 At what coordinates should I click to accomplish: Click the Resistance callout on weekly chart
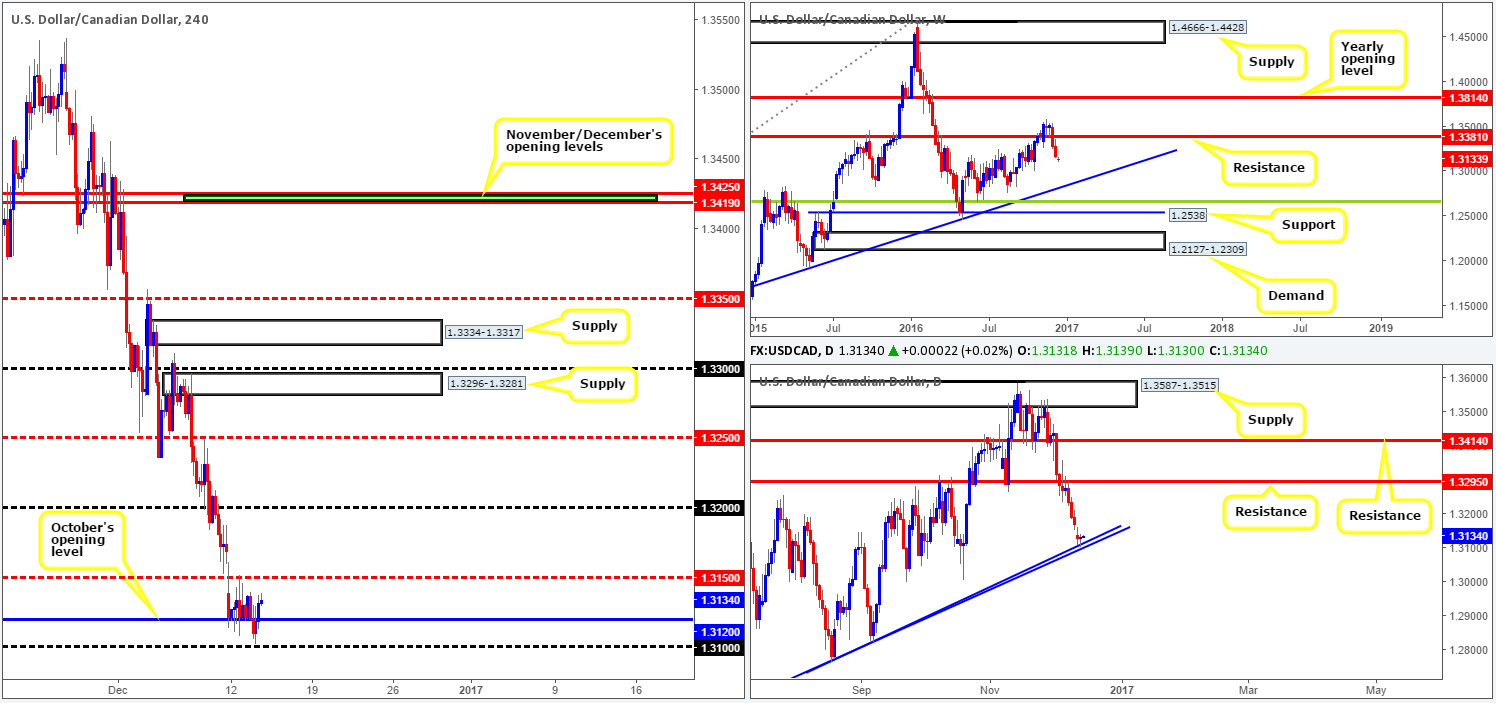1268,167
